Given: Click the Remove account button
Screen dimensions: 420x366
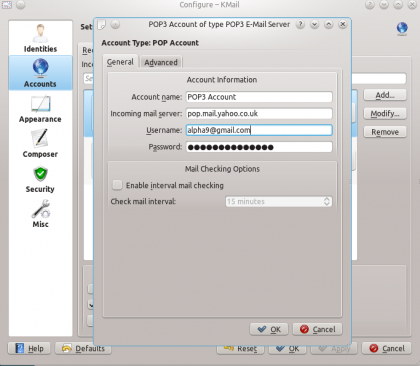Looking at the screenshot, I should click(x=385, y=132).
